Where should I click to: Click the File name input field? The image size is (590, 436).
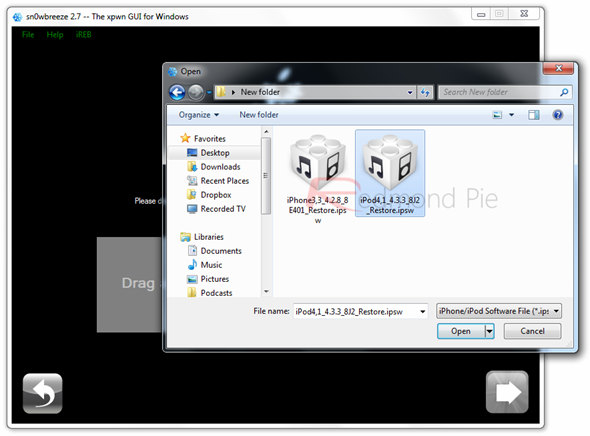click(x=356, y=311)
